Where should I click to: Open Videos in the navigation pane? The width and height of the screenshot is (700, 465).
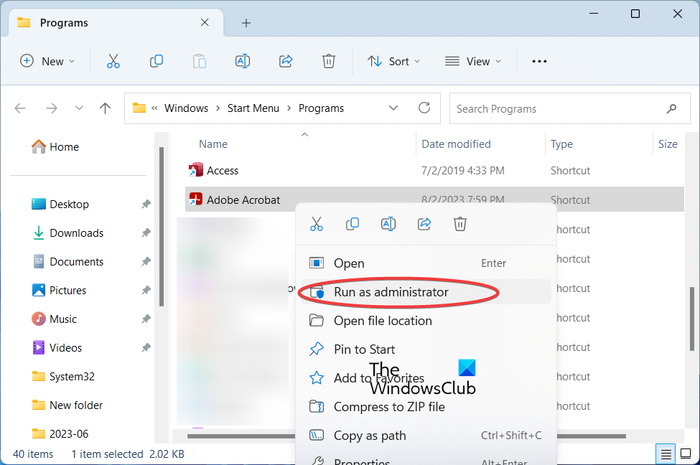click(57, 348)
